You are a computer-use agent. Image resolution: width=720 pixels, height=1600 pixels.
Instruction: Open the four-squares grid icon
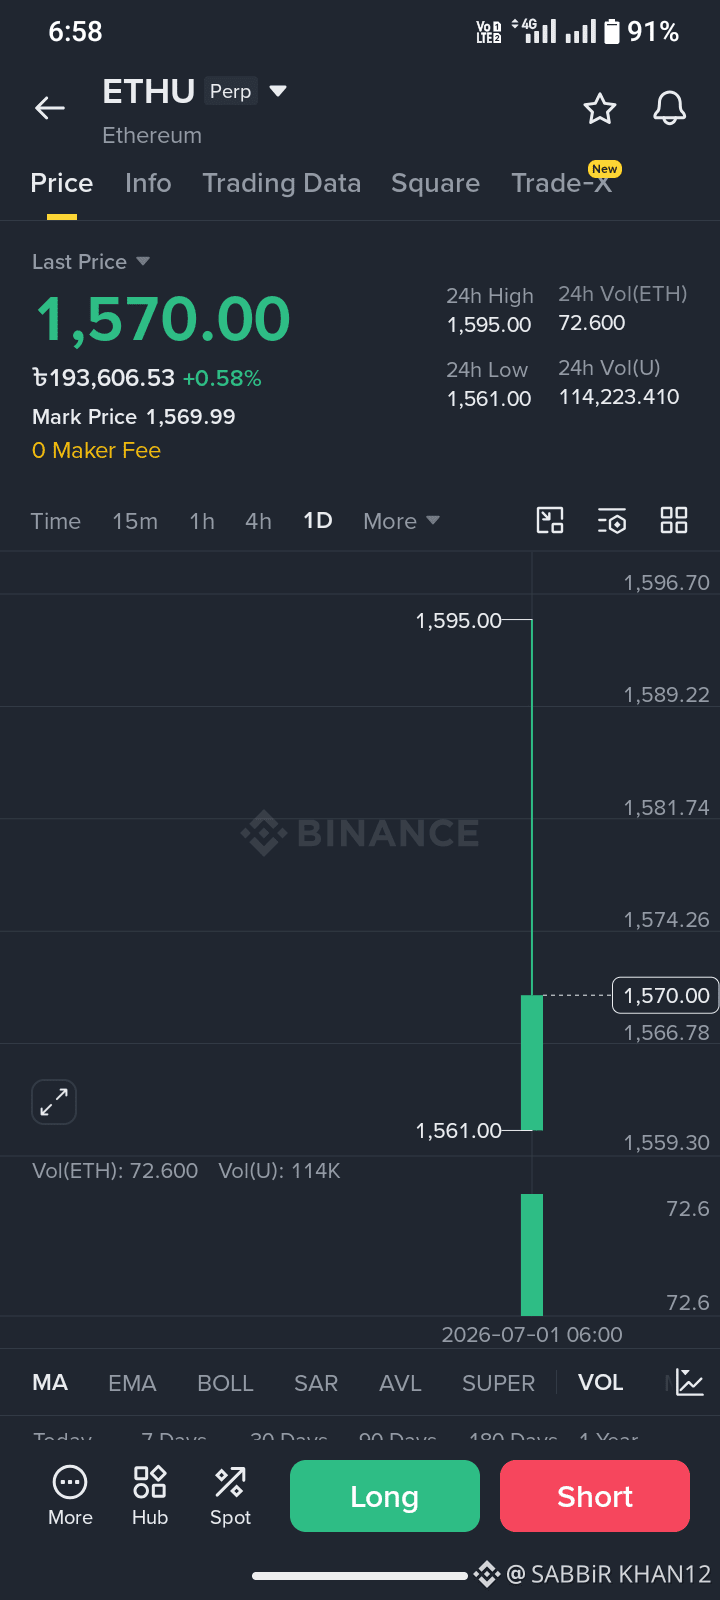point(674,520)
